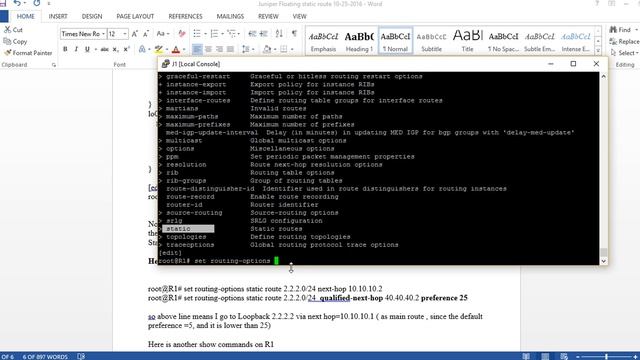Apply the yellow text highlight color
Screen dimensions: 640x360
158,49
